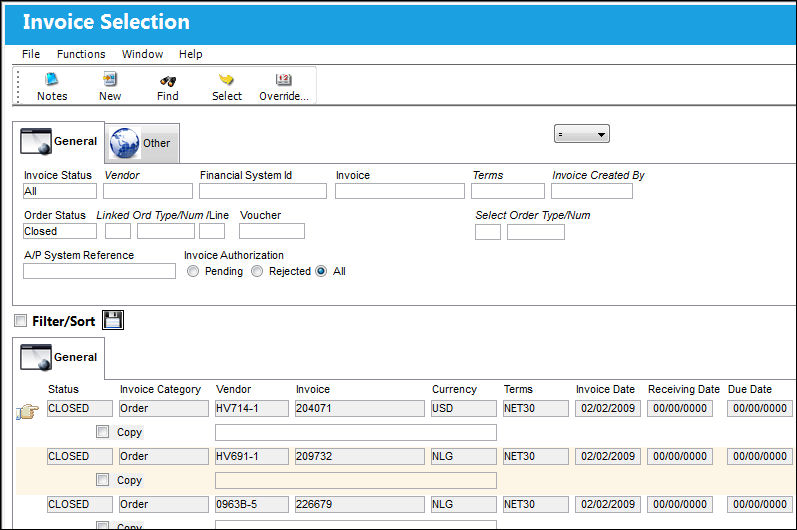Click the pointing hand row indicator icon

click(x=27, y=411)
